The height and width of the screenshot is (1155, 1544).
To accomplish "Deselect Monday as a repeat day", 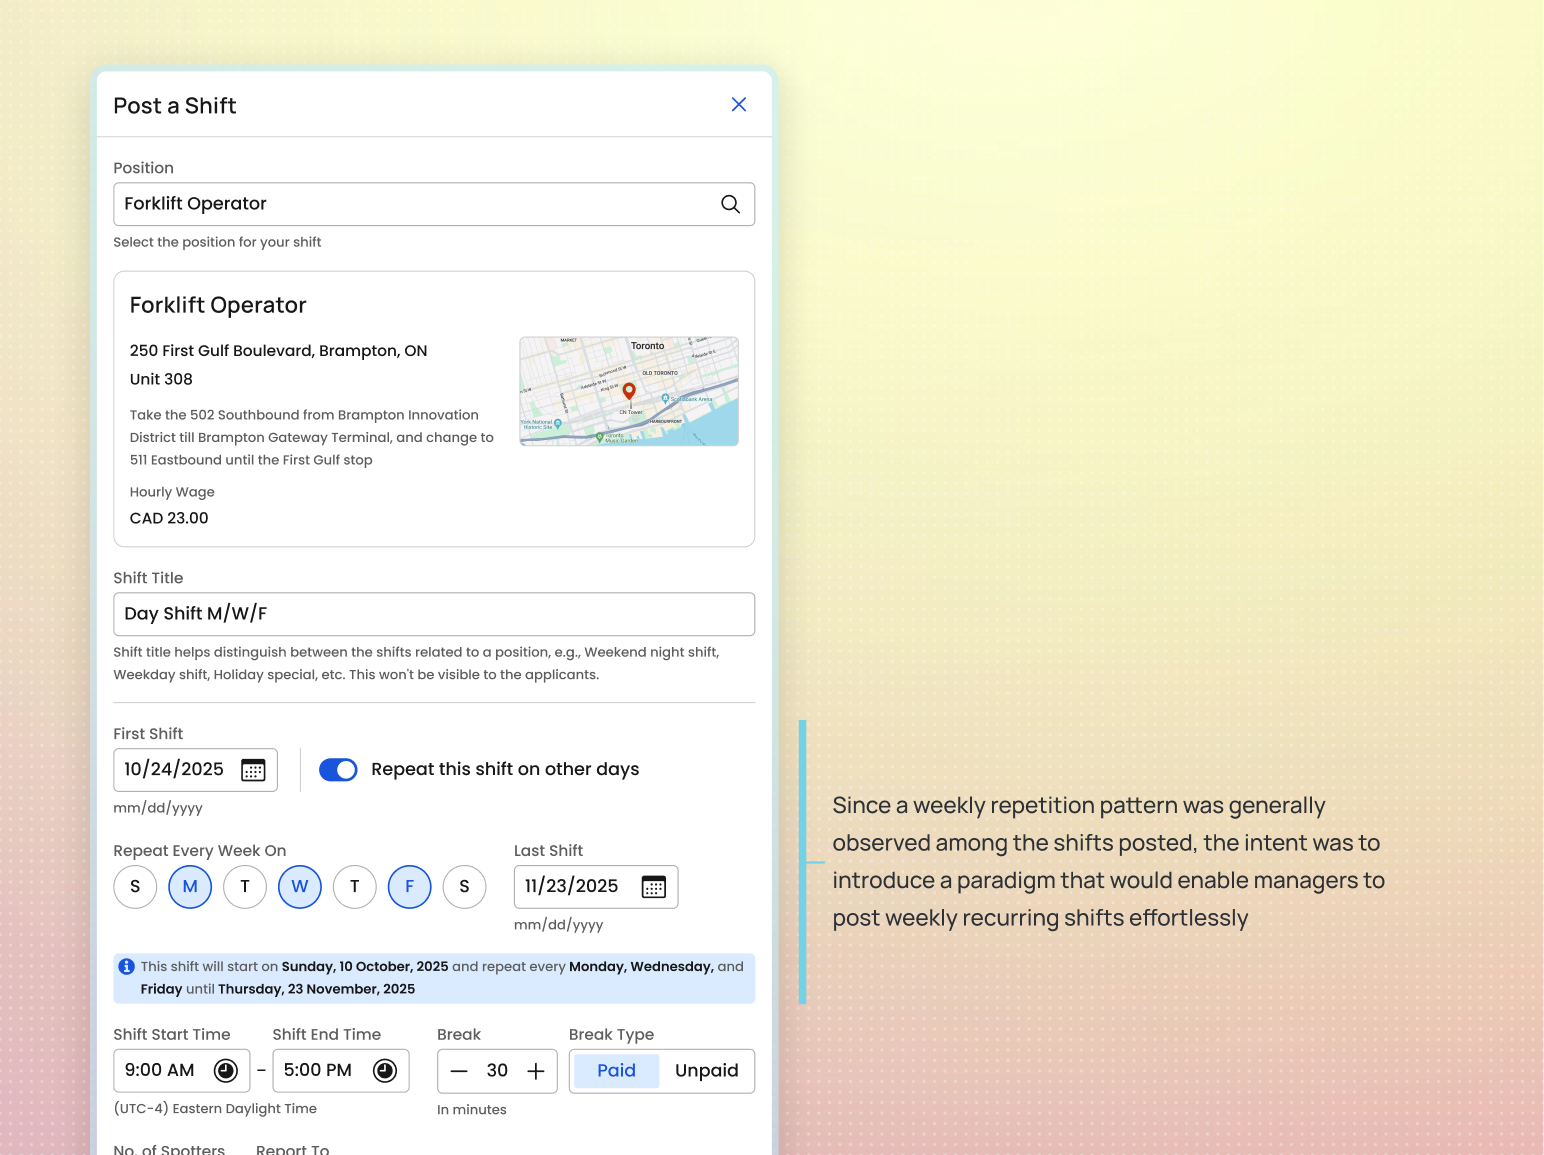I will pos(190,886).
